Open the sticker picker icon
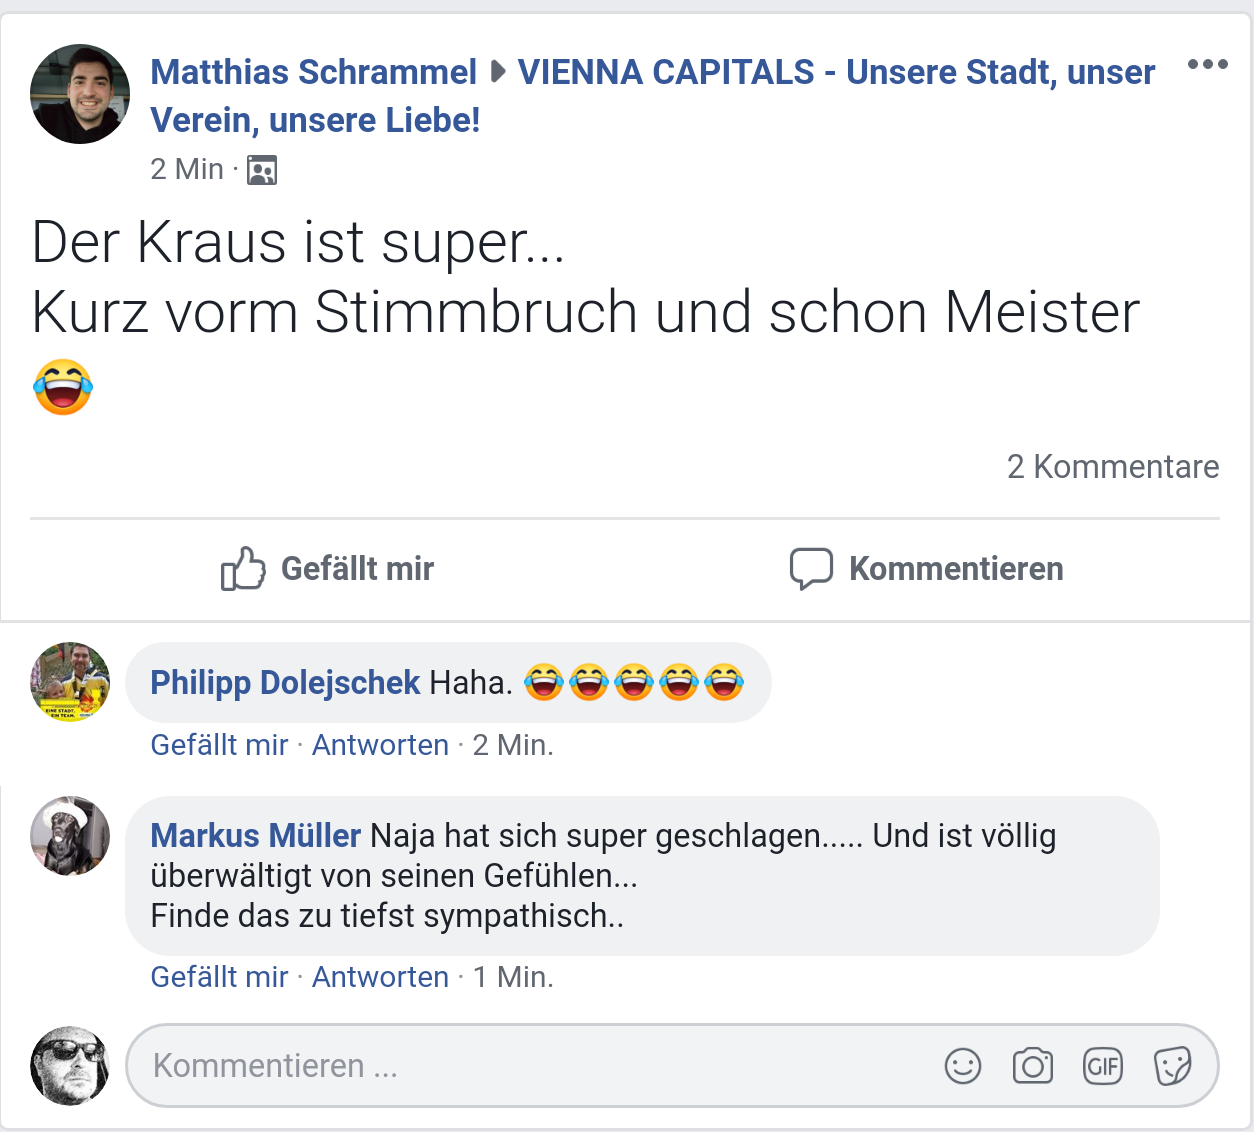 pyautogui.click(x=1172, y=1066)
